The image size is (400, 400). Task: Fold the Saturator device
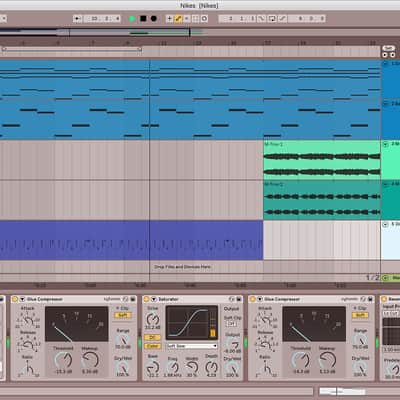[154, 299]
